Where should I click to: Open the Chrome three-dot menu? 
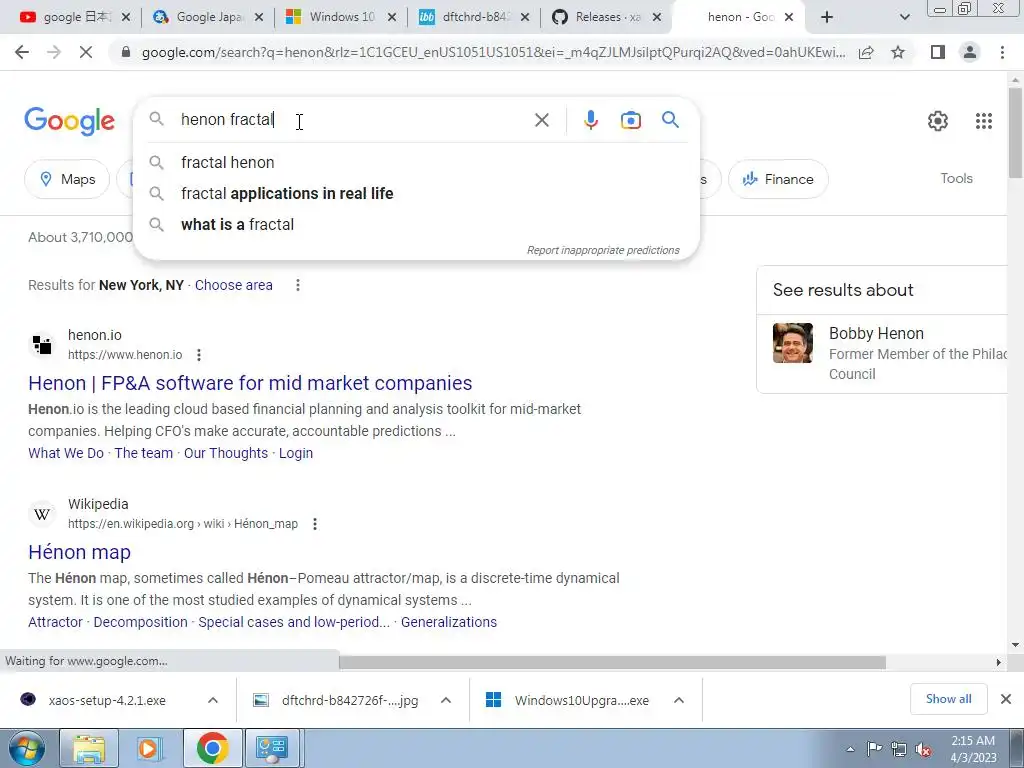pos(1002,52)
